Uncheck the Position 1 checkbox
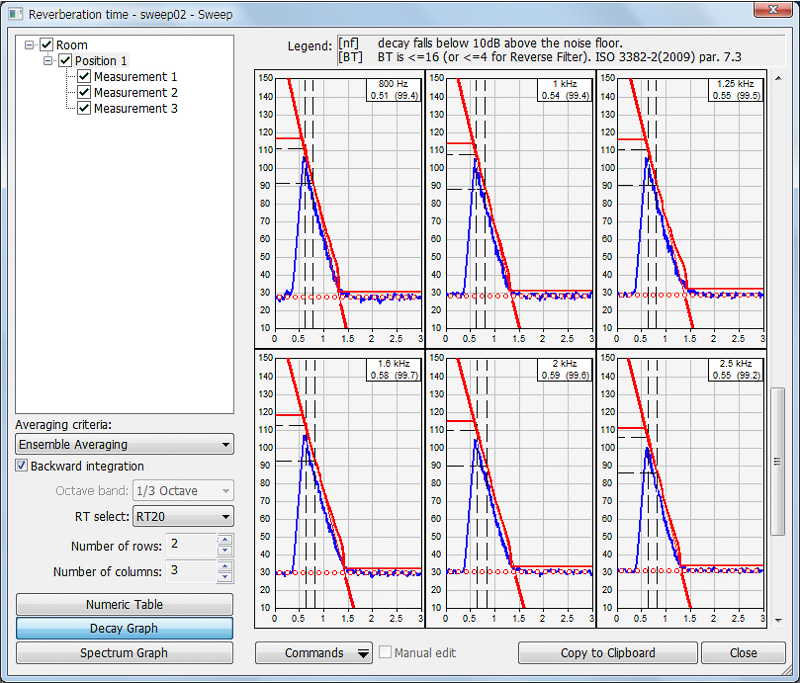This screenshot has height=683, width=800. 65,61
